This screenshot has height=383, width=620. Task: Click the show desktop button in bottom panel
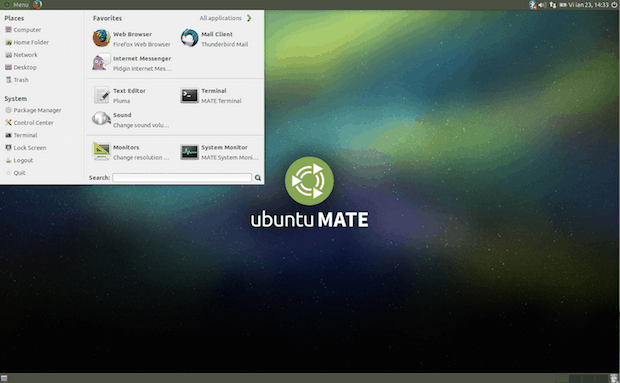coord(4,378)
